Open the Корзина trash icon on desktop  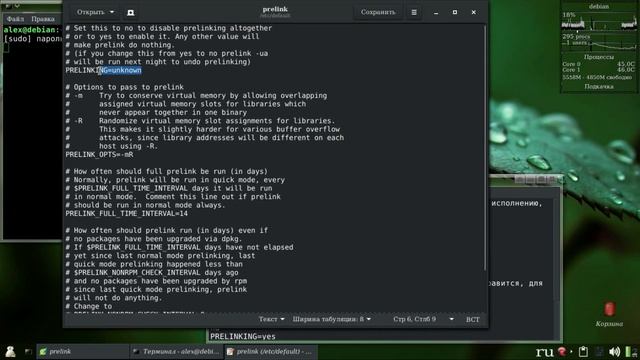click(609, 314)
